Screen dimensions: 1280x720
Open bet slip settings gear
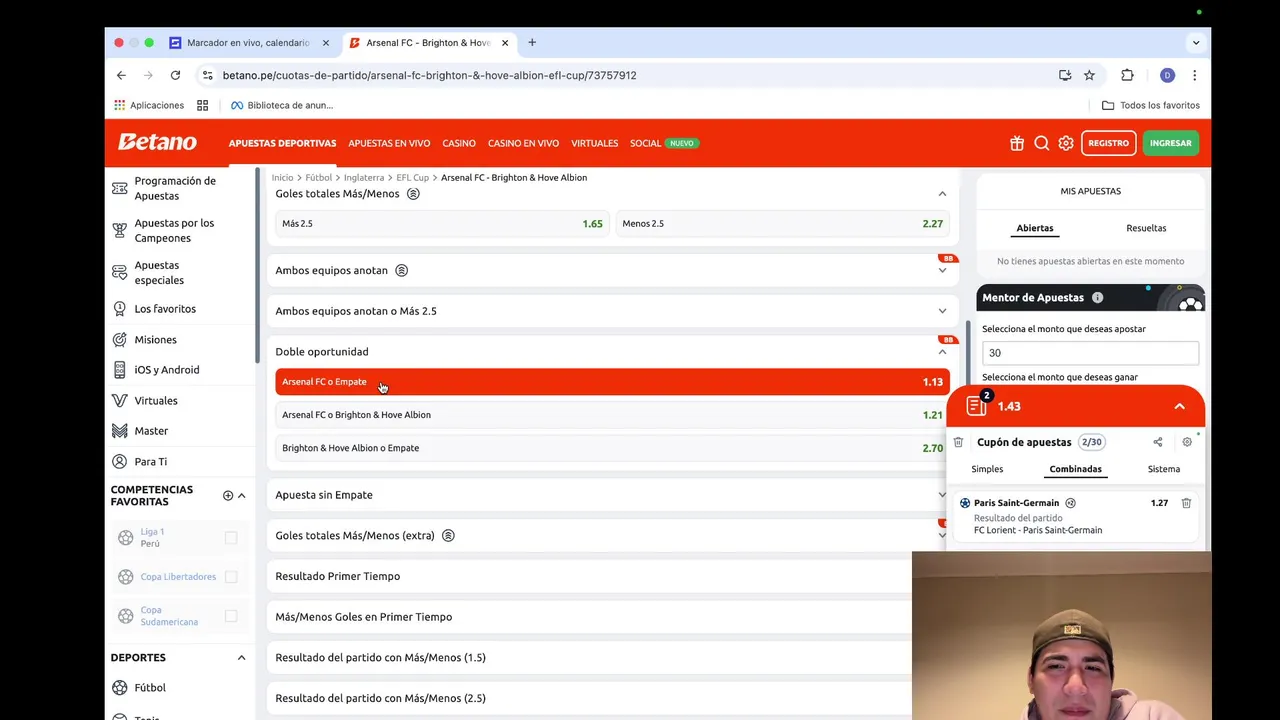point(1187,442)
